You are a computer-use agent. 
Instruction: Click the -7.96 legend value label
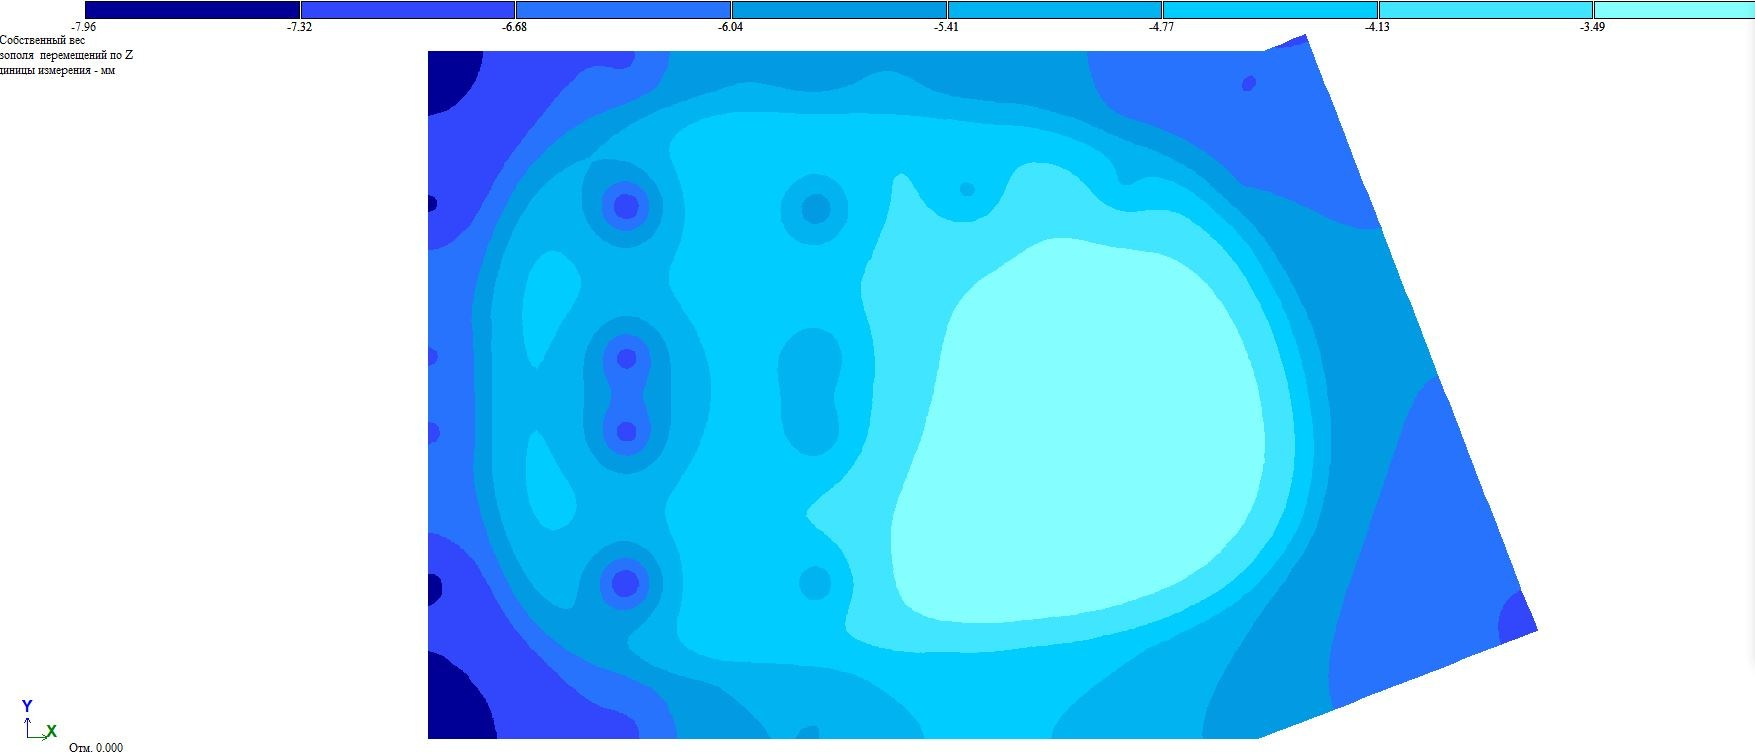pyautogui.click(x=84, y=27)
